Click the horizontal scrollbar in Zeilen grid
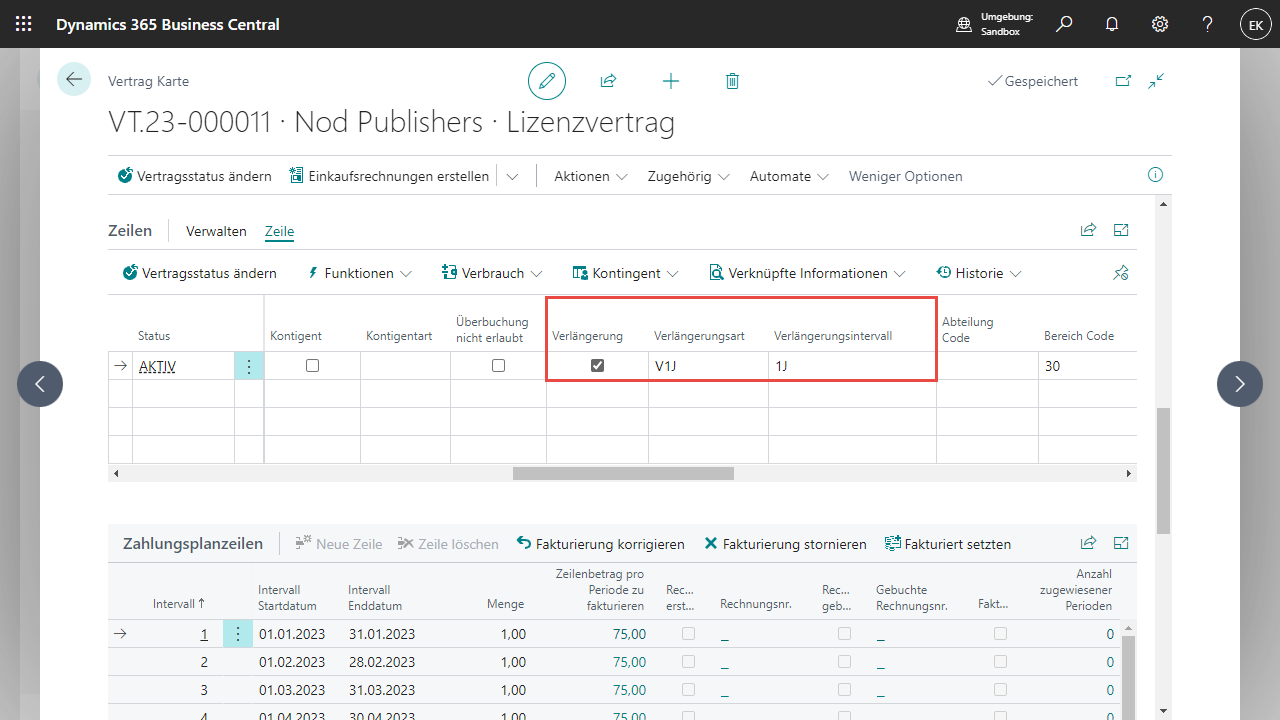 pos(623,473)
